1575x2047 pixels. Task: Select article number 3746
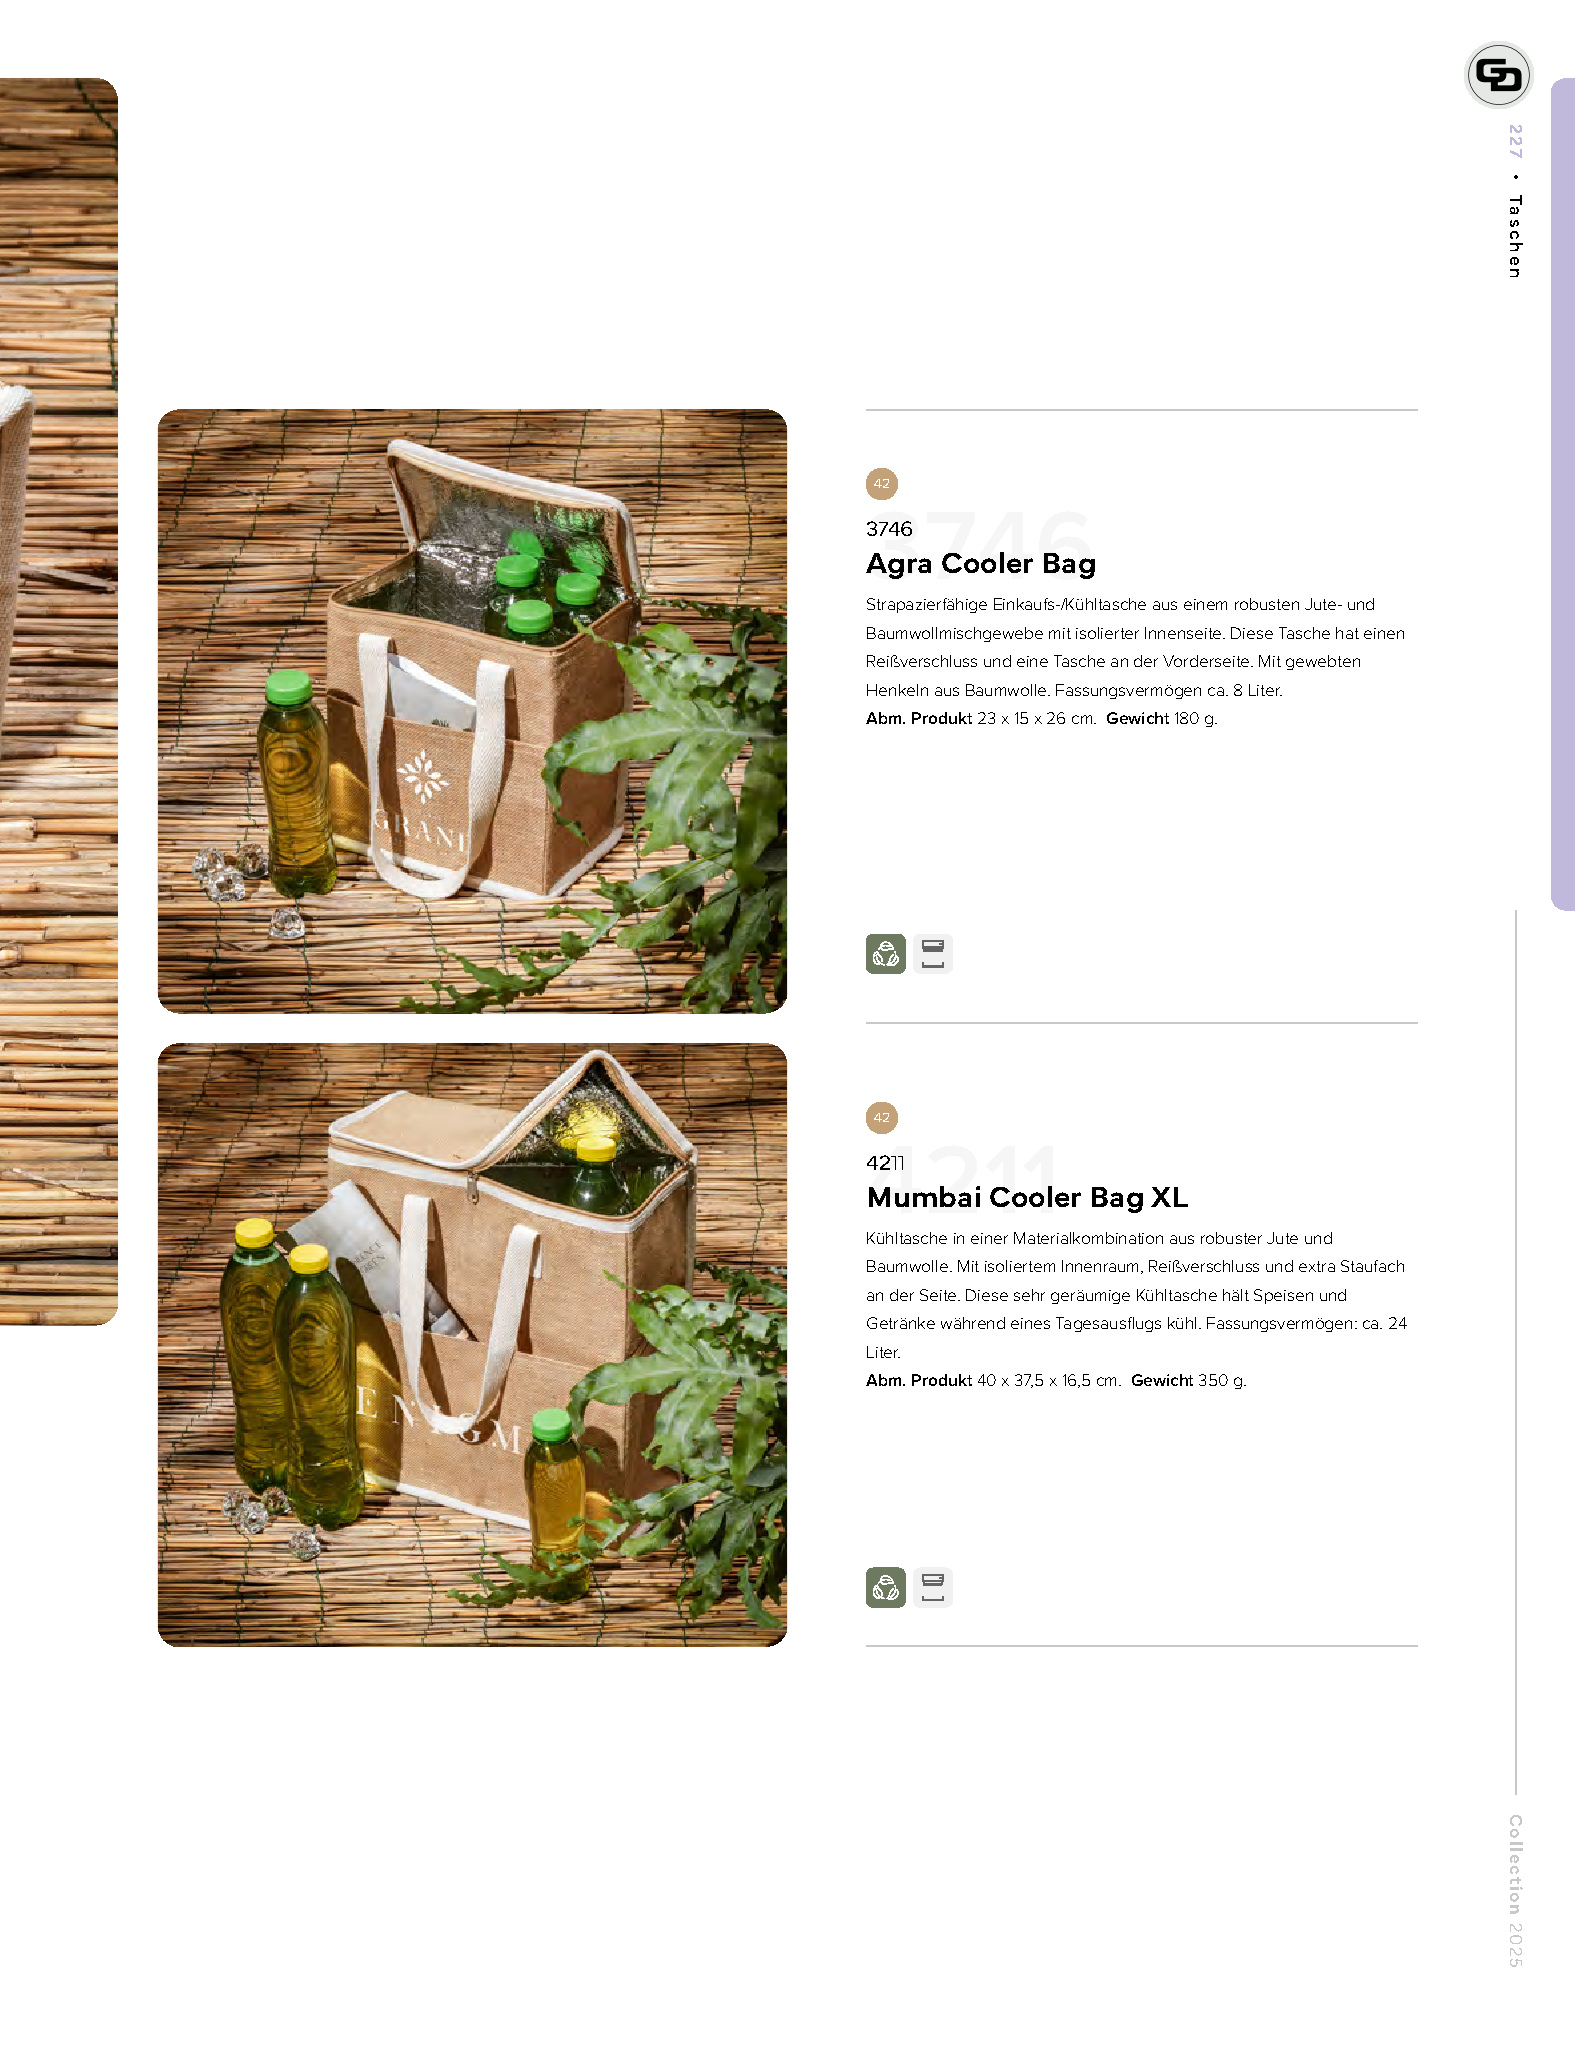[889, 529]
